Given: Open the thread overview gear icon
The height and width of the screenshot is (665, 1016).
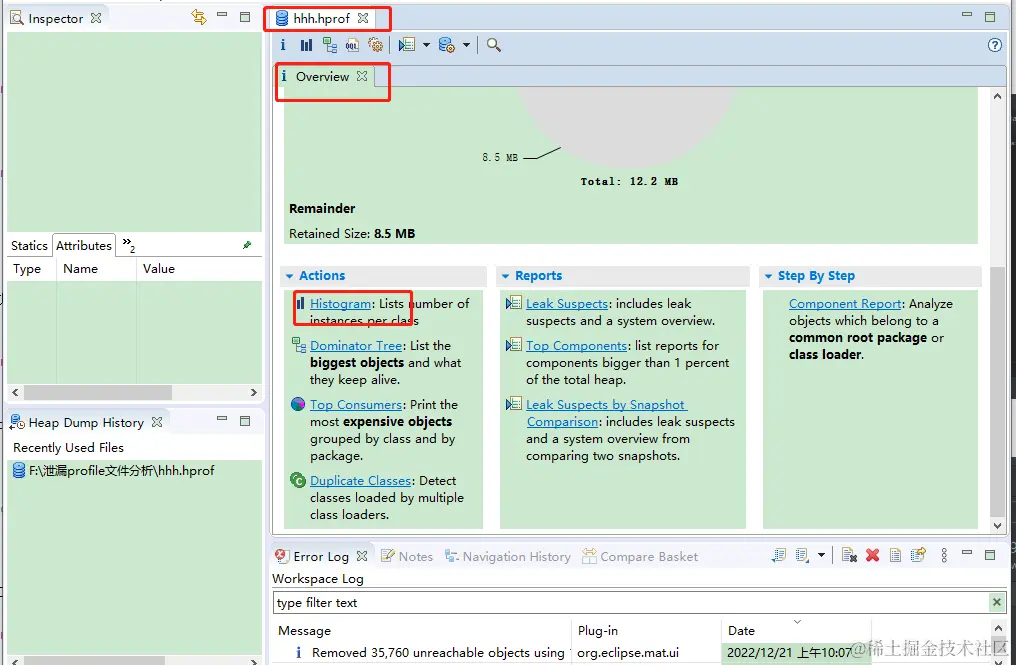Looking at the screenshot, I should click(375, 45).
